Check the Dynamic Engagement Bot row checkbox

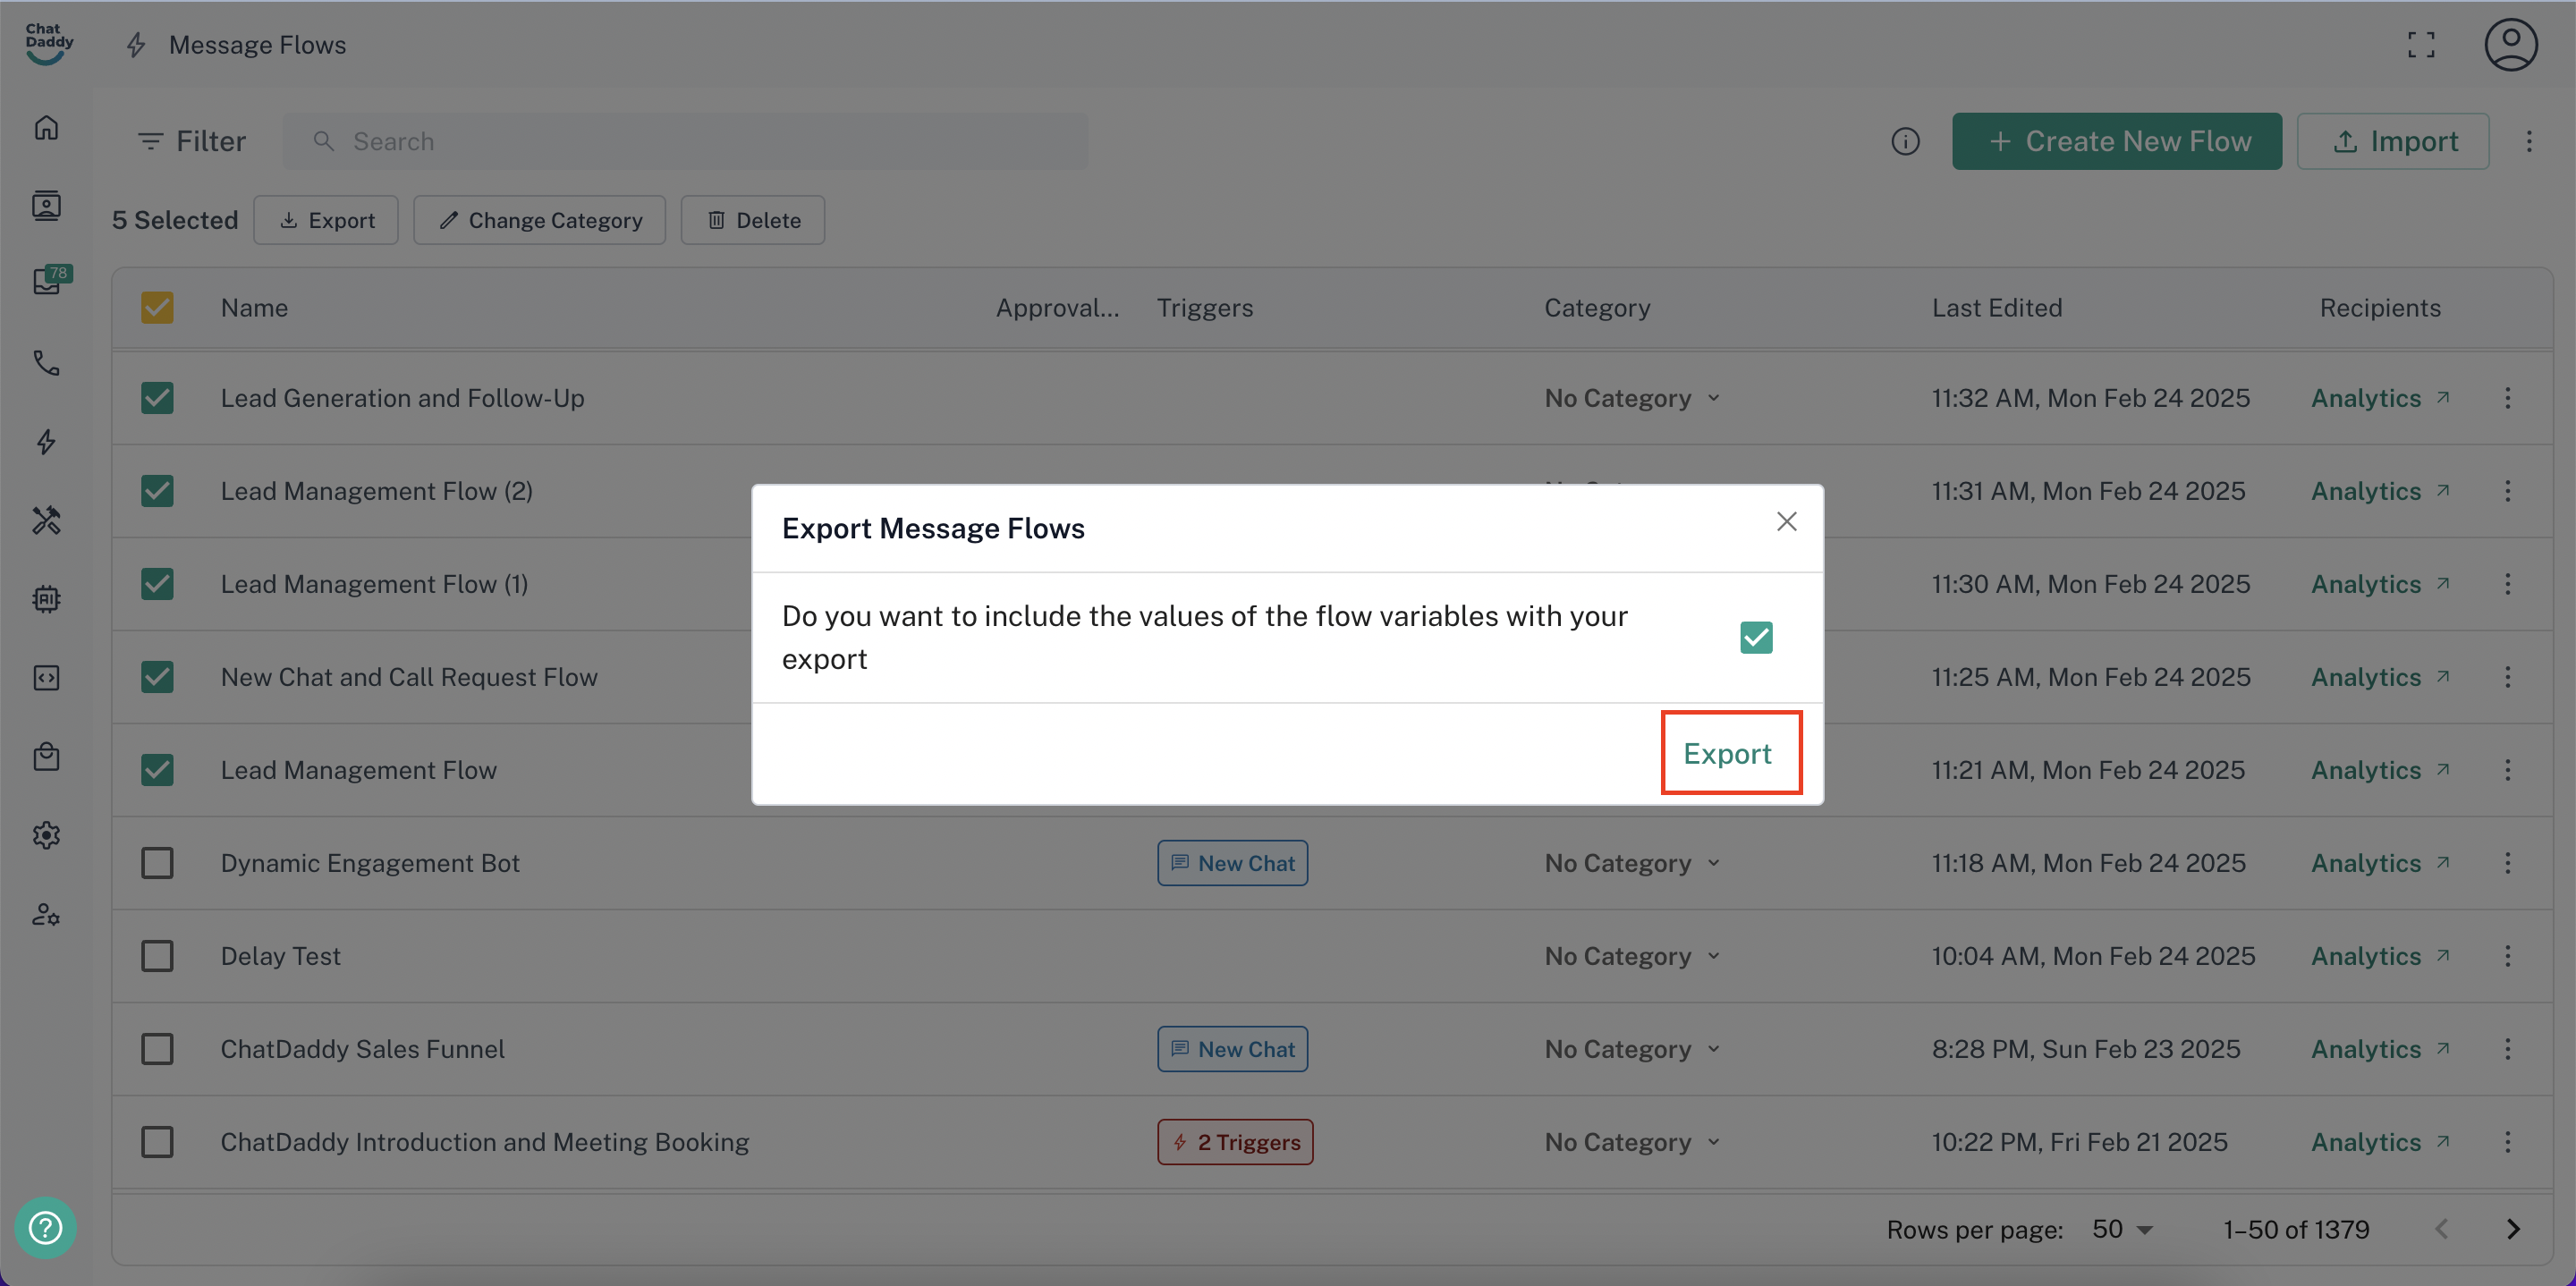(x=157, y=863)
